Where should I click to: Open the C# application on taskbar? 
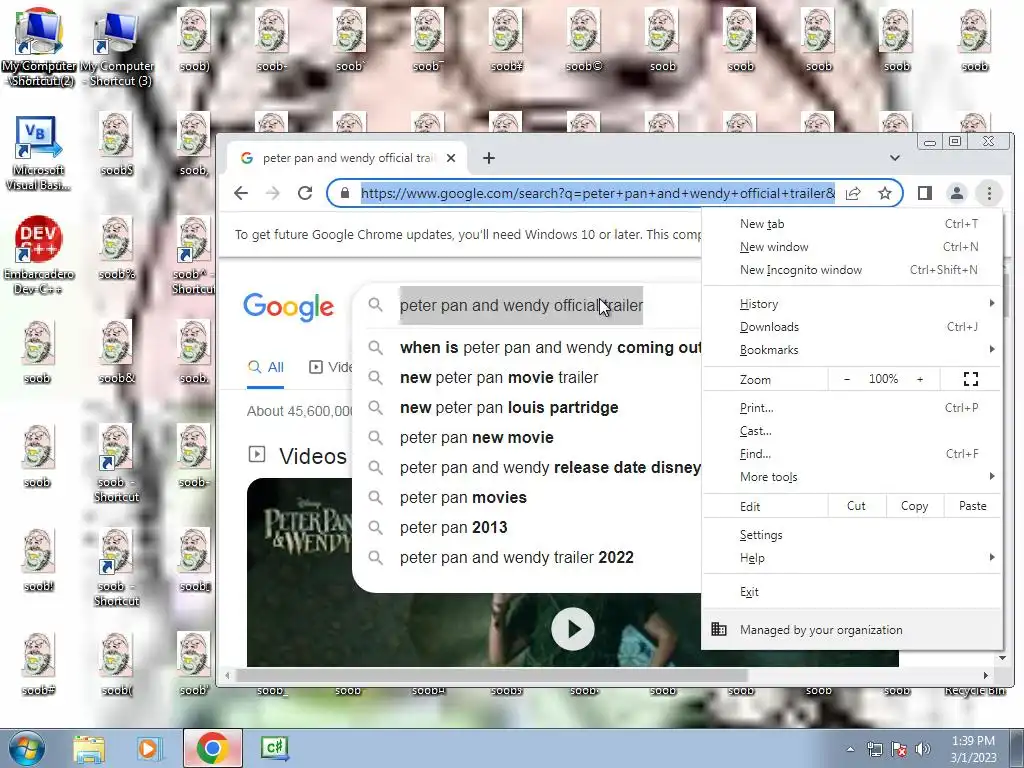pyautogui.click(x=275, y=748)
